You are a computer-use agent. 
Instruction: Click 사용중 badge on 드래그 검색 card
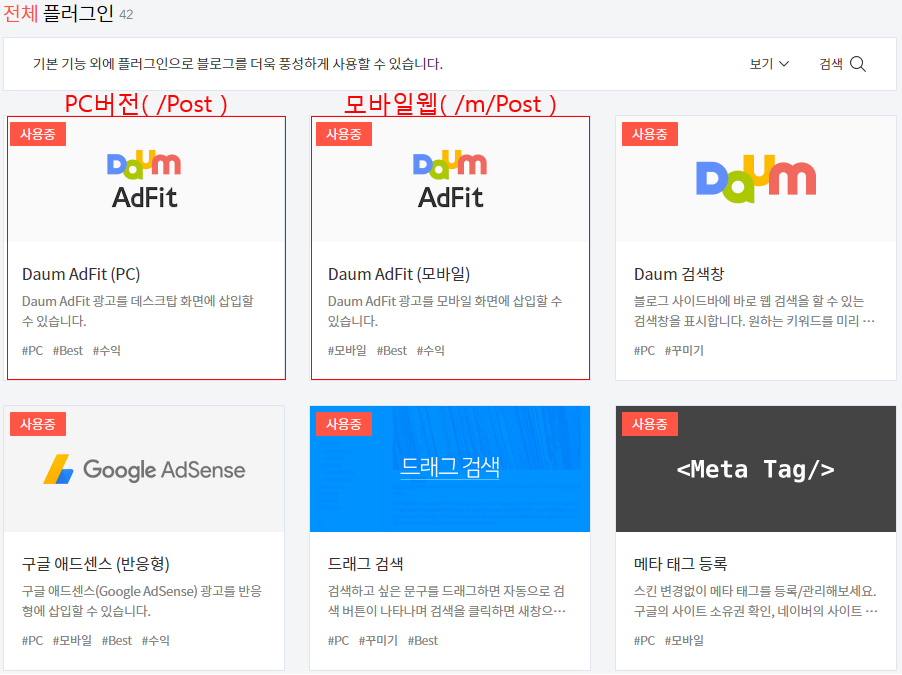pyautogui.click(x=344, y=424)
